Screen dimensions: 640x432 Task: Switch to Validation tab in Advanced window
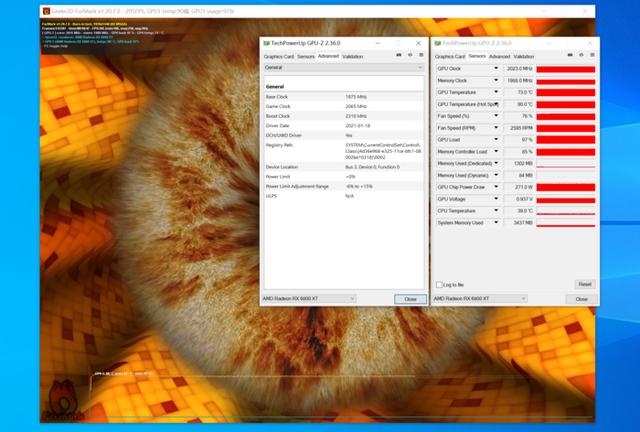353,56
